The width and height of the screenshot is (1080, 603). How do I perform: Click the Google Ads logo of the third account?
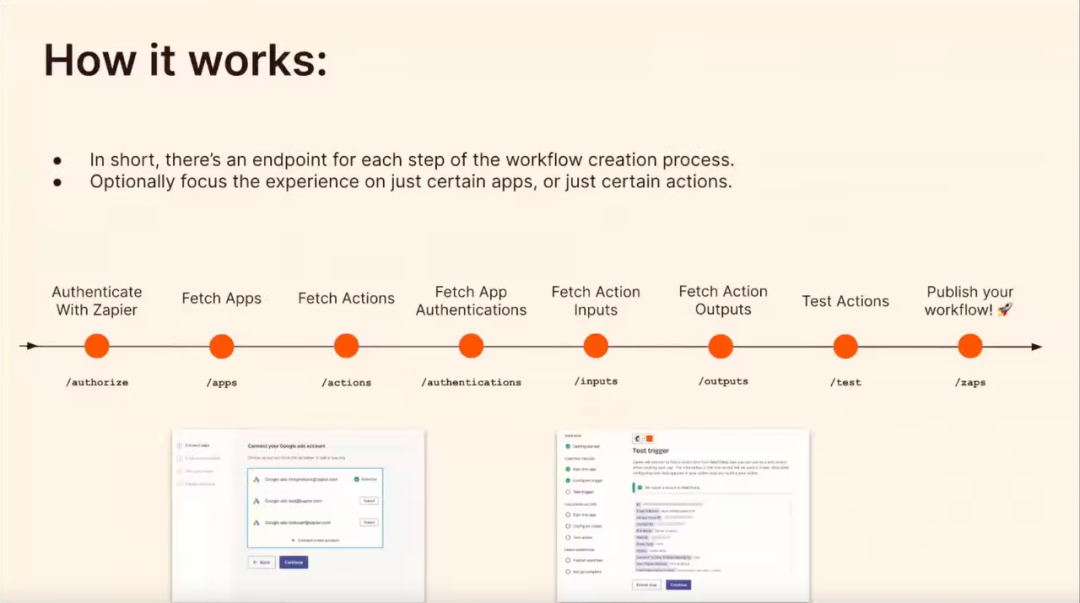click(x=256, y=522)
